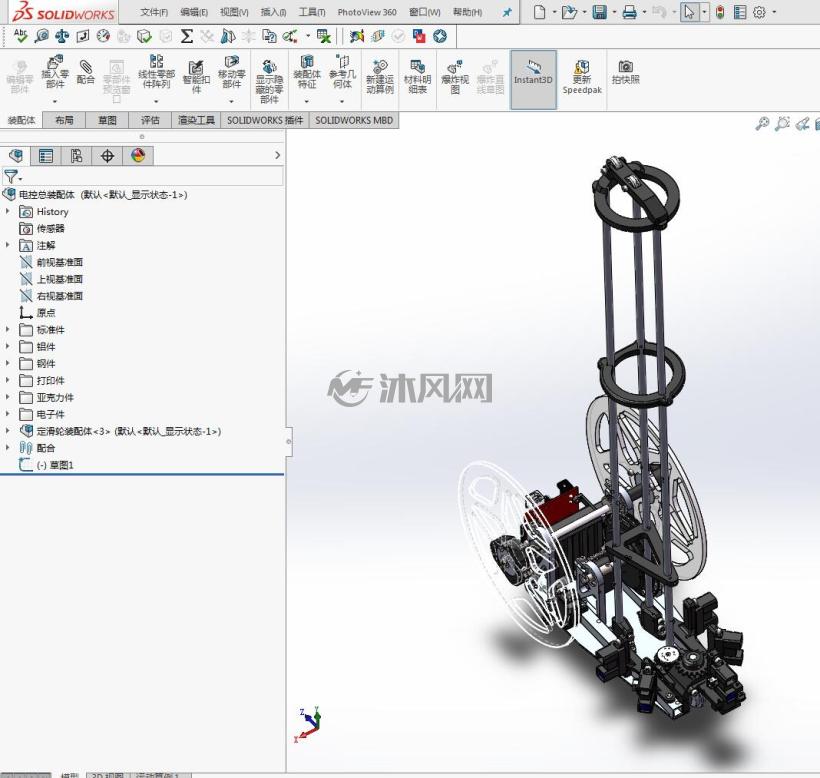Viewport: 820px width, 778px height.
Task: Expand the 标准件 folder in the tree
Action: (7, 329)
